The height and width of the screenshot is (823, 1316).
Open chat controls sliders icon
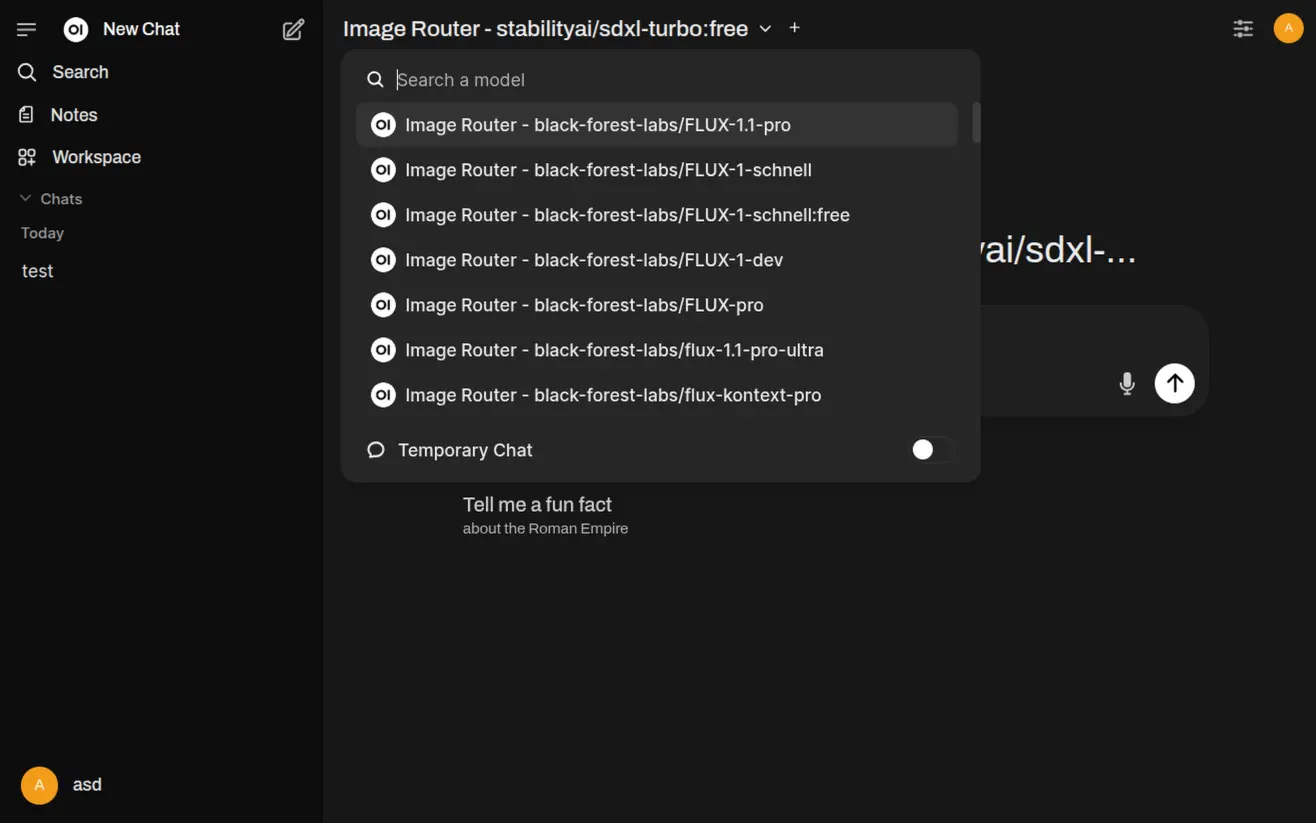[x=1243, y=29]
